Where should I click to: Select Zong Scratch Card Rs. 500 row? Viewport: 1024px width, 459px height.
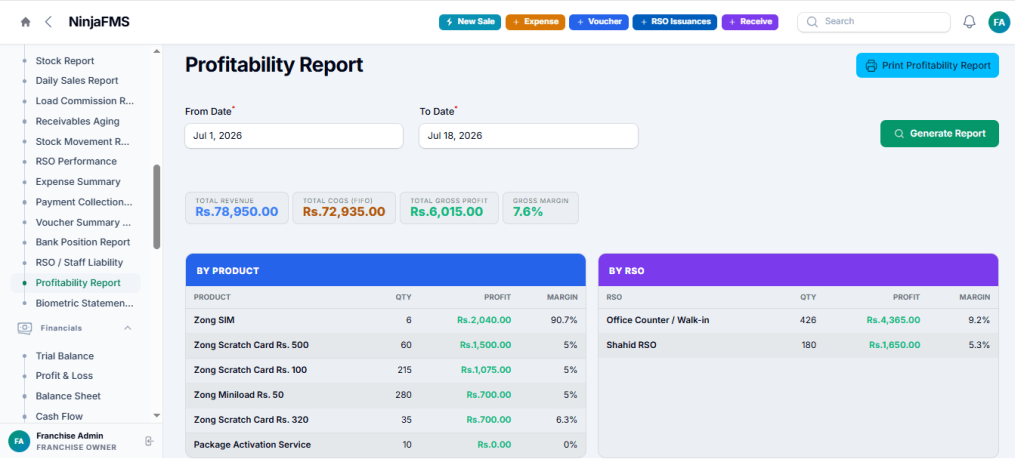pos(385,345)
